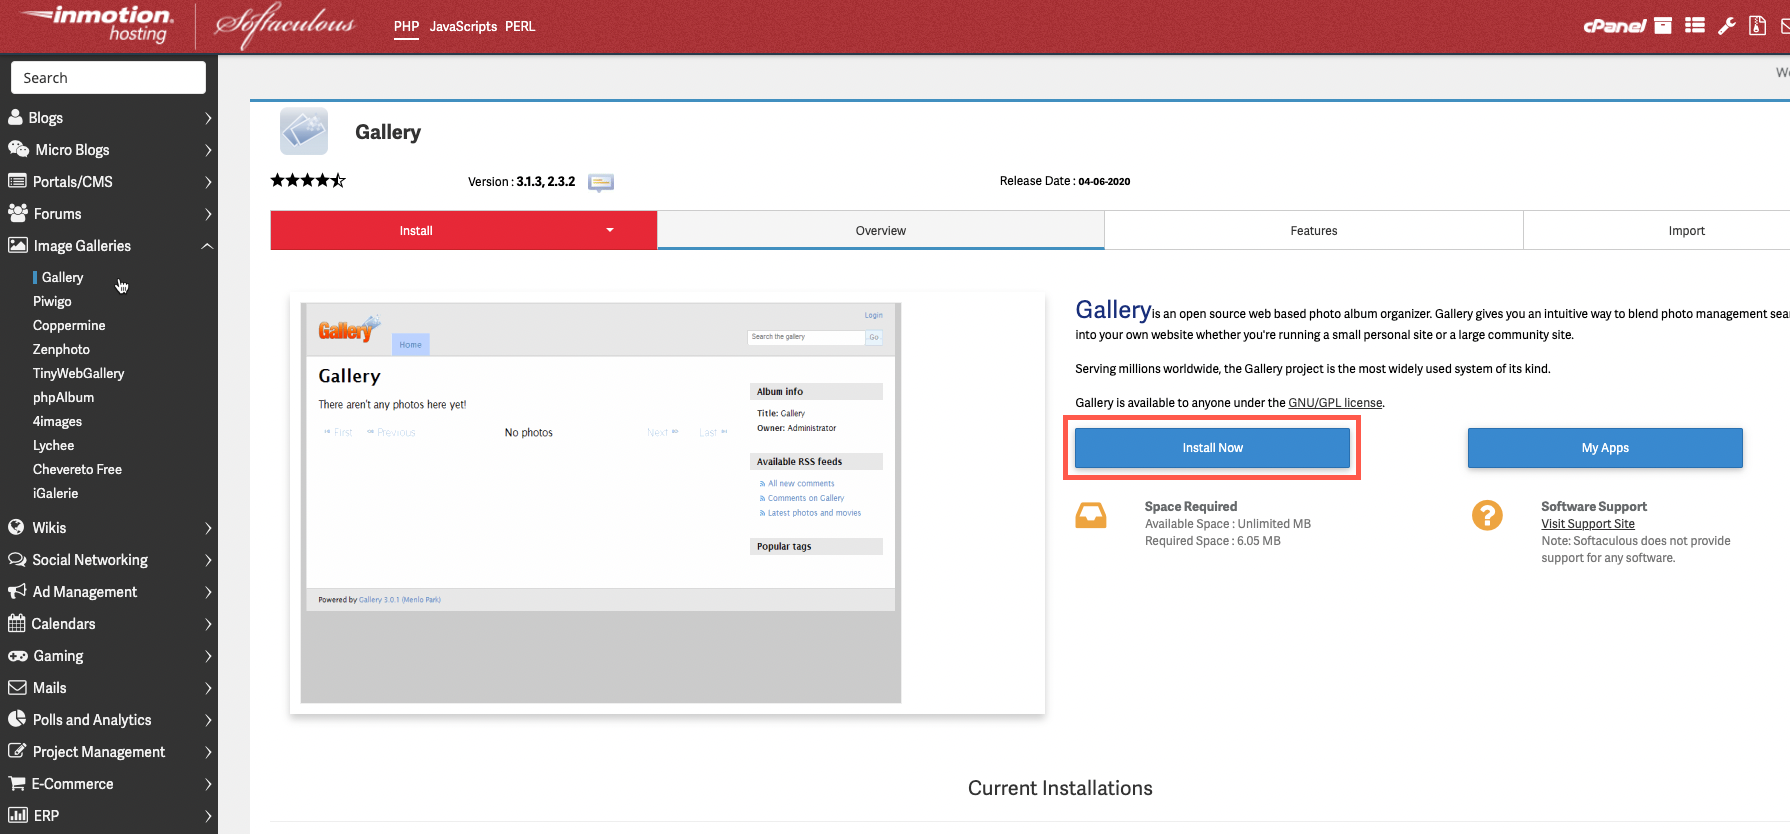The width and height of the screenshot is (1790, 834).
Task: Click the archive box icon in header
Action: pyautogui.click(x=1663, y=26)
